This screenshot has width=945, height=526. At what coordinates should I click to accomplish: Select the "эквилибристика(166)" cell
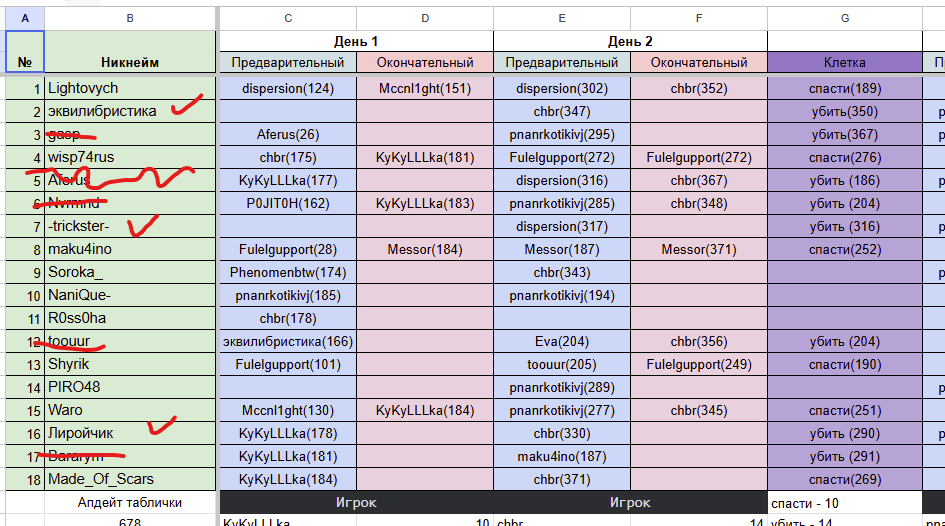[288, 341]
